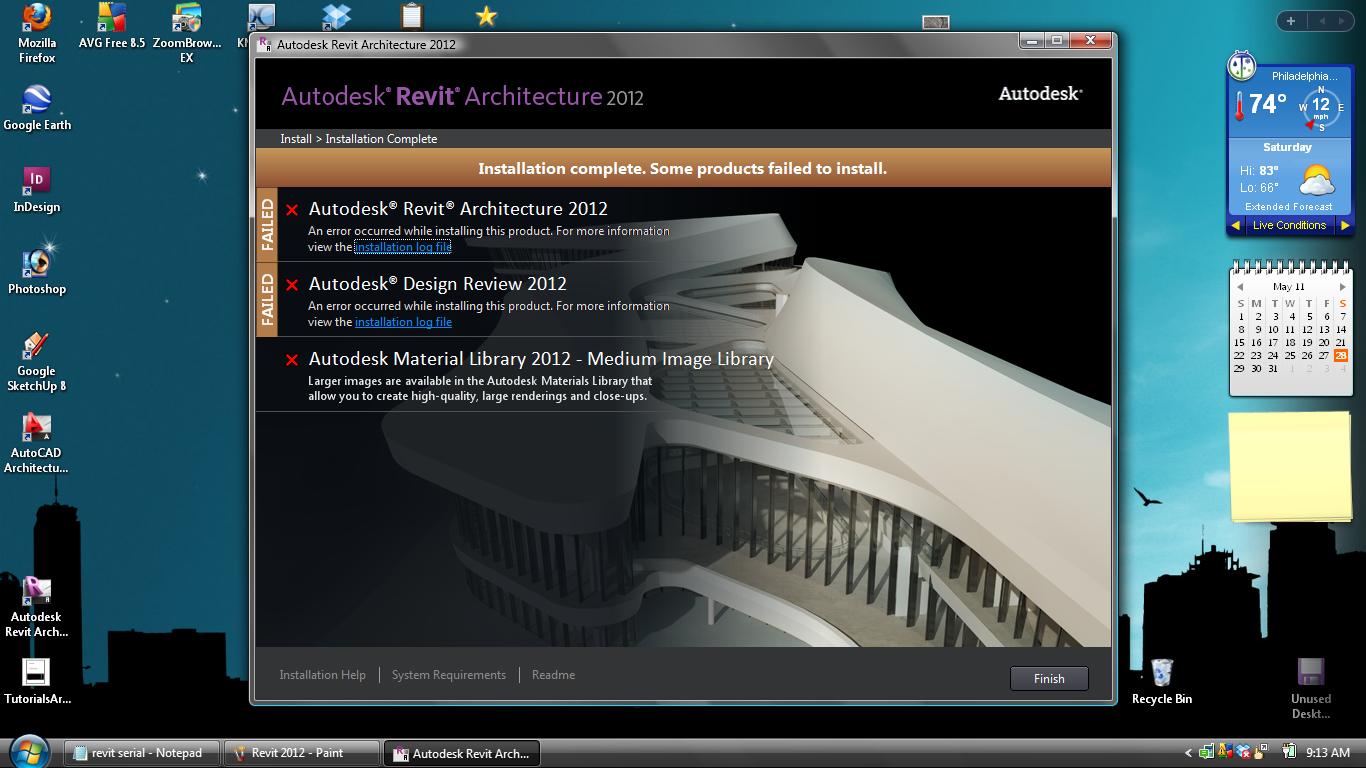Open Live Conditions in weather gadget
1366x768 pixels.
tap(1289, 226)
